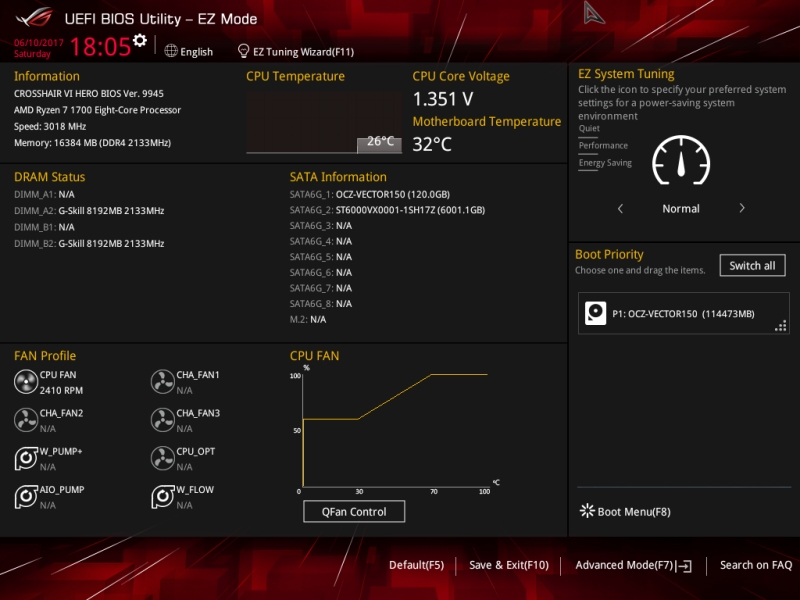Click DIMM_B2 G-Skill 8192MB 2133MHz
The image size is (800, 600).
(89, 243)
